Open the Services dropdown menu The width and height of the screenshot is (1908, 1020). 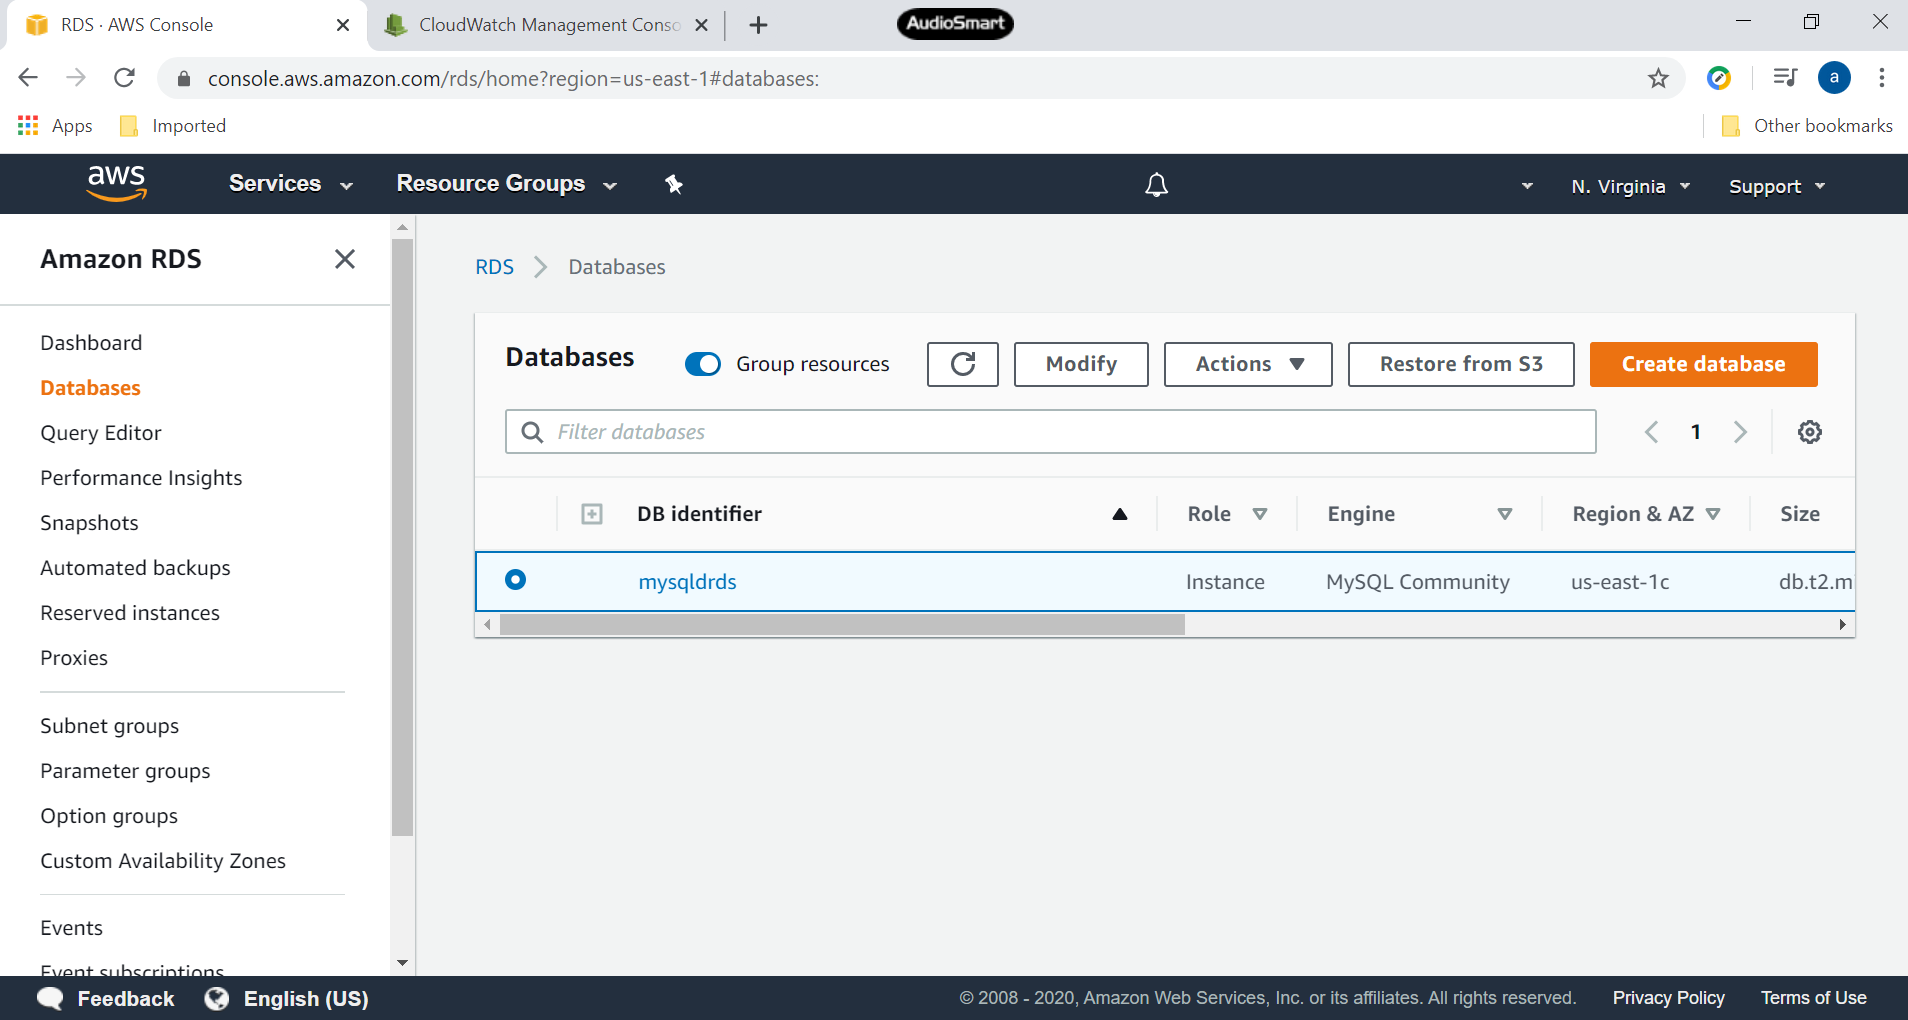[291, 184]
